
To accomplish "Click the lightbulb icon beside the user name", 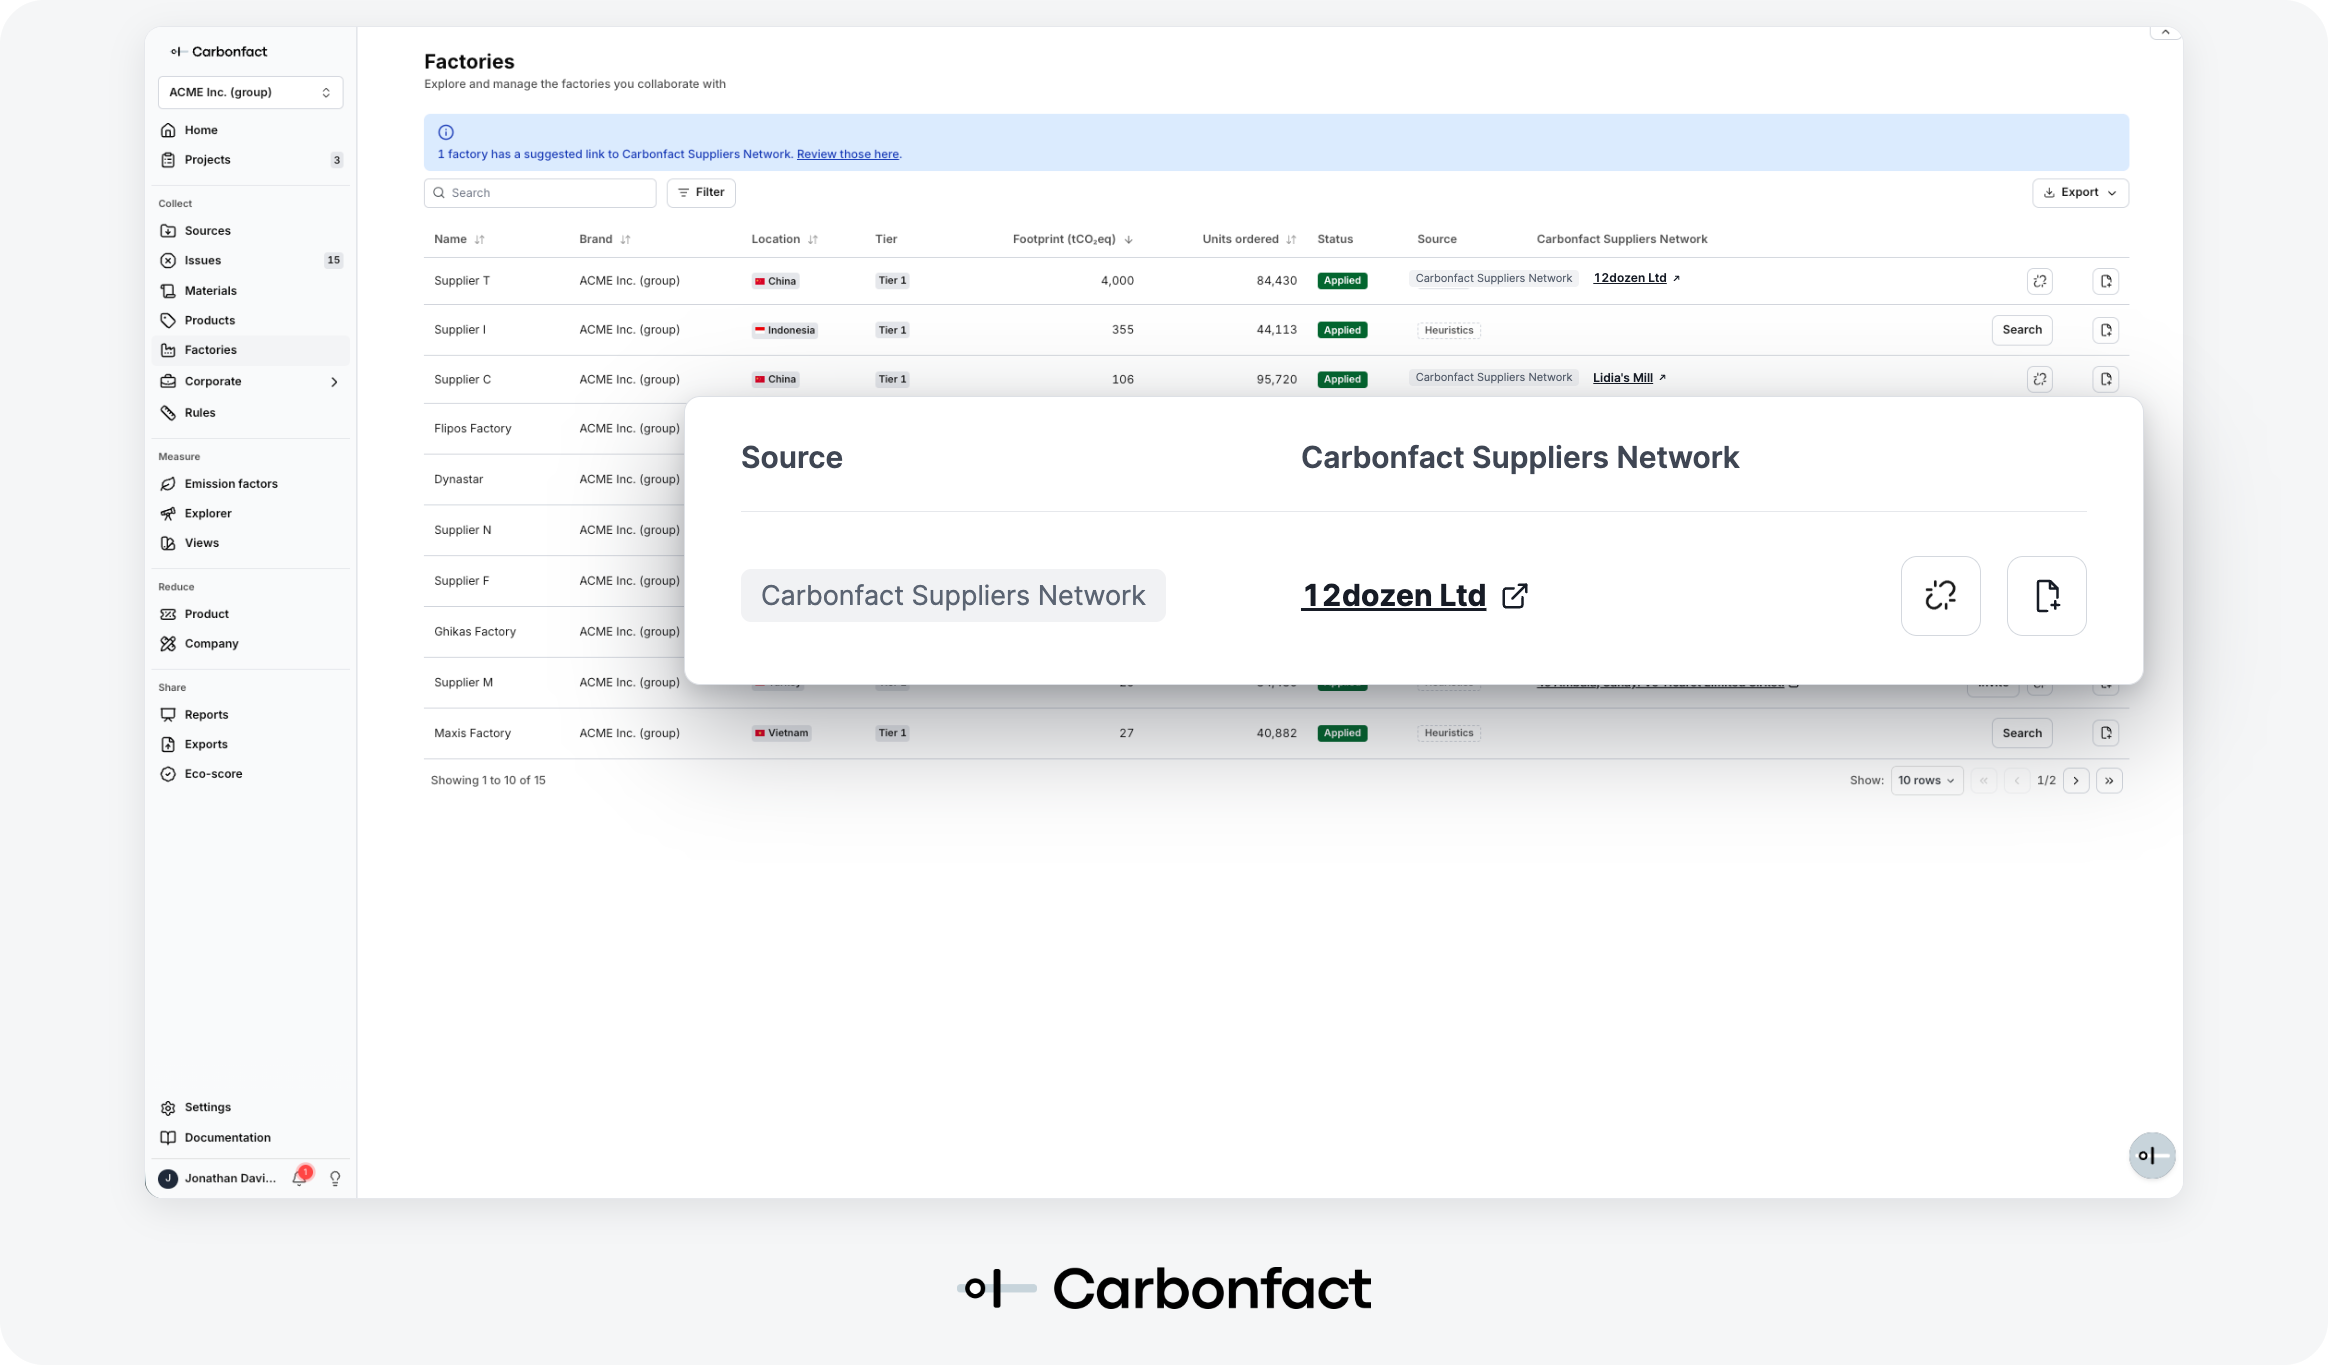I will pos(335,1179).
